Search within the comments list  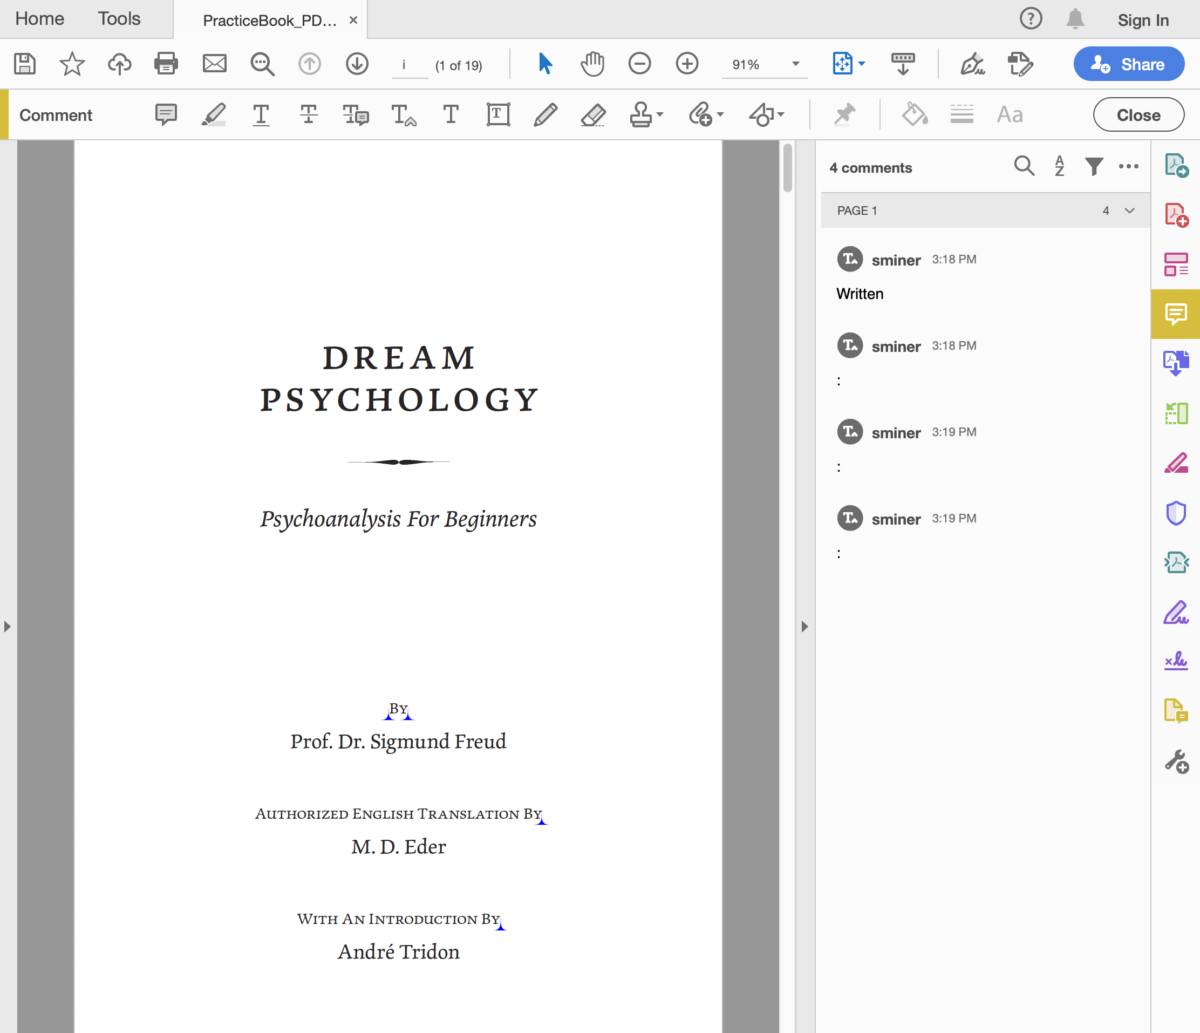coord(1024,166)
